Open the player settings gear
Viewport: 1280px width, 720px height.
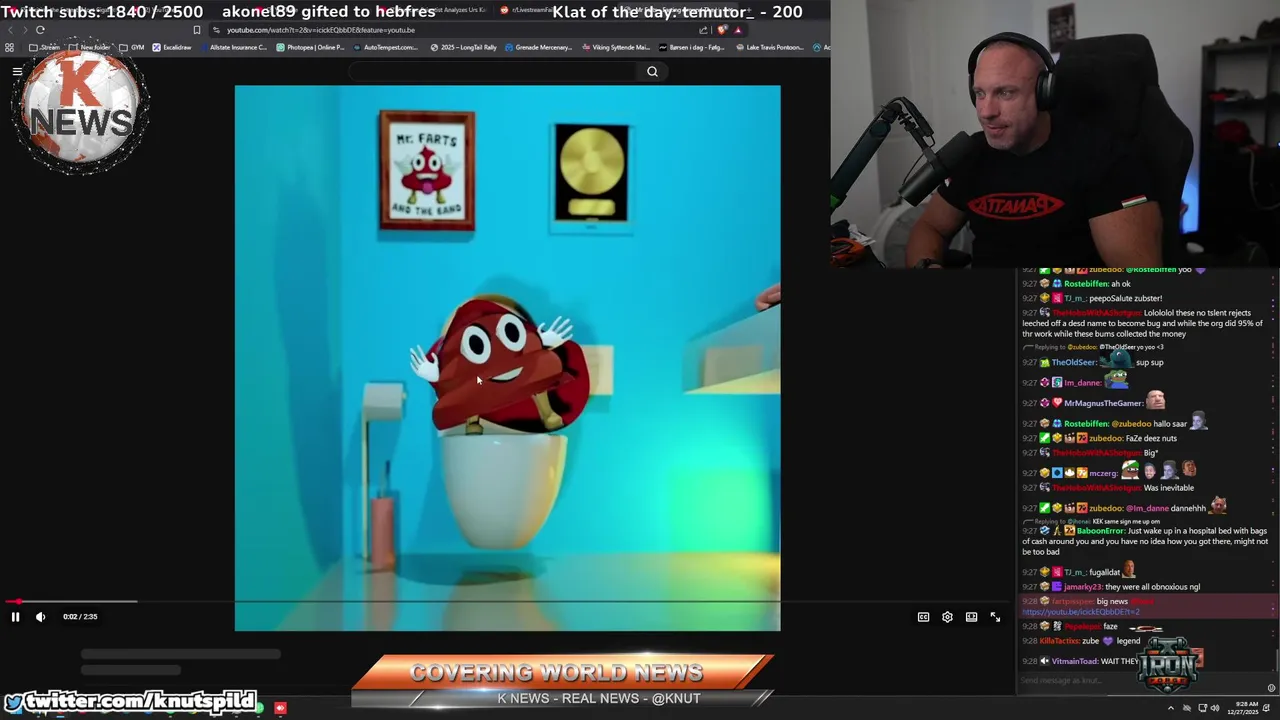pyautogui.click(x=947, y=617)
